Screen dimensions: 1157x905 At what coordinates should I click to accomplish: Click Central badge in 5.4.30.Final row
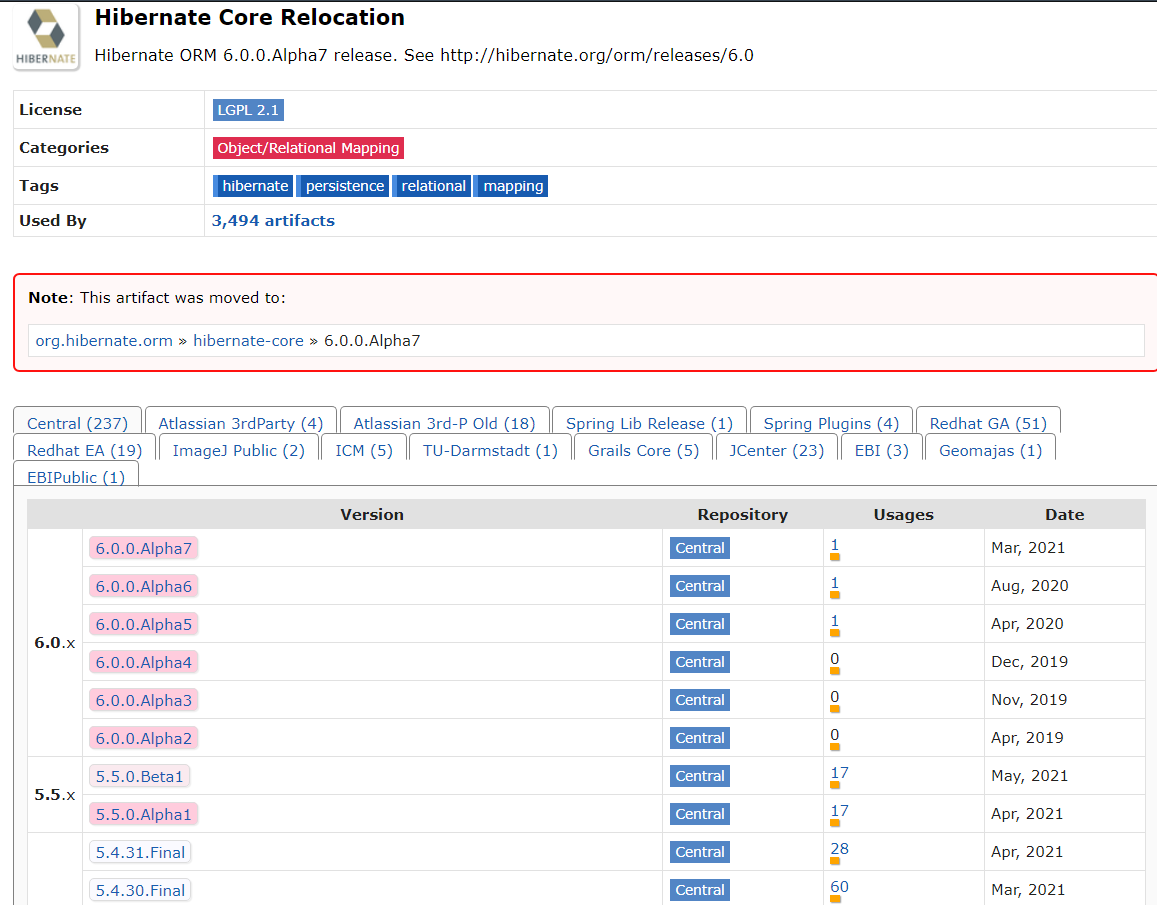pos(700,890)
